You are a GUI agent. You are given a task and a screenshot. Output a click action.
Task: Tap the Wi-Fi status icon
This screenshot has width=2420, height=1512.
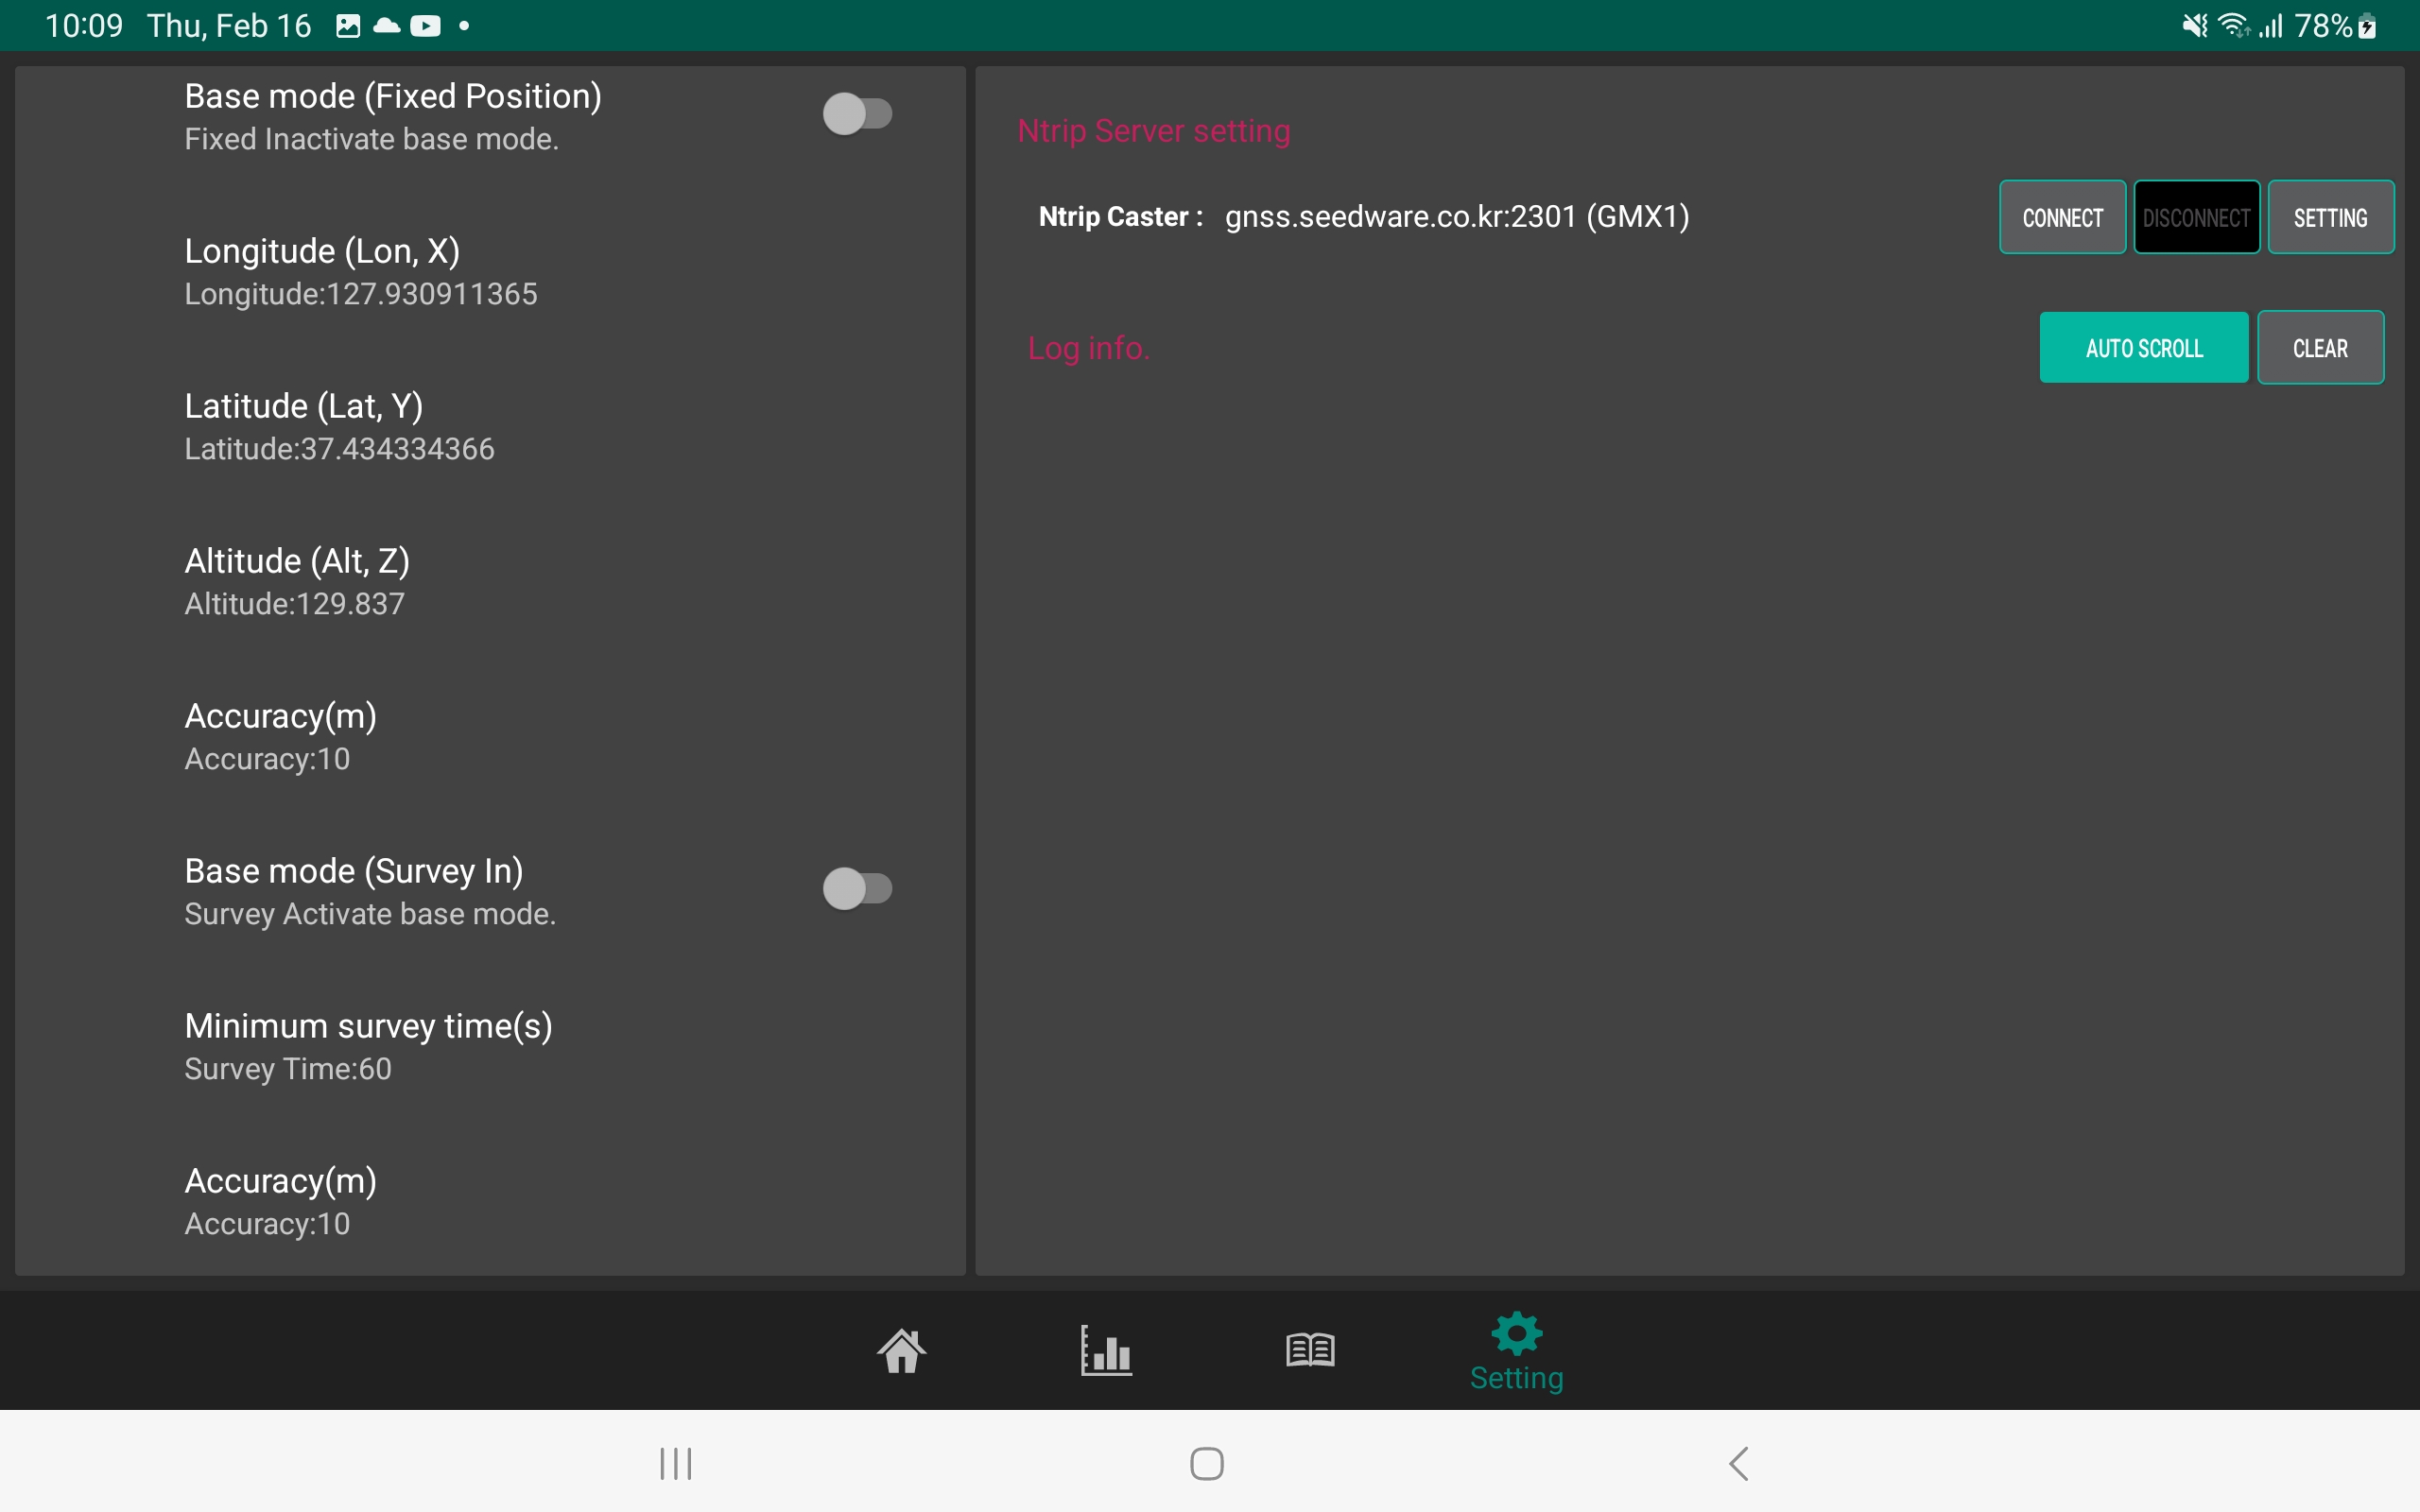[2233, 26]
